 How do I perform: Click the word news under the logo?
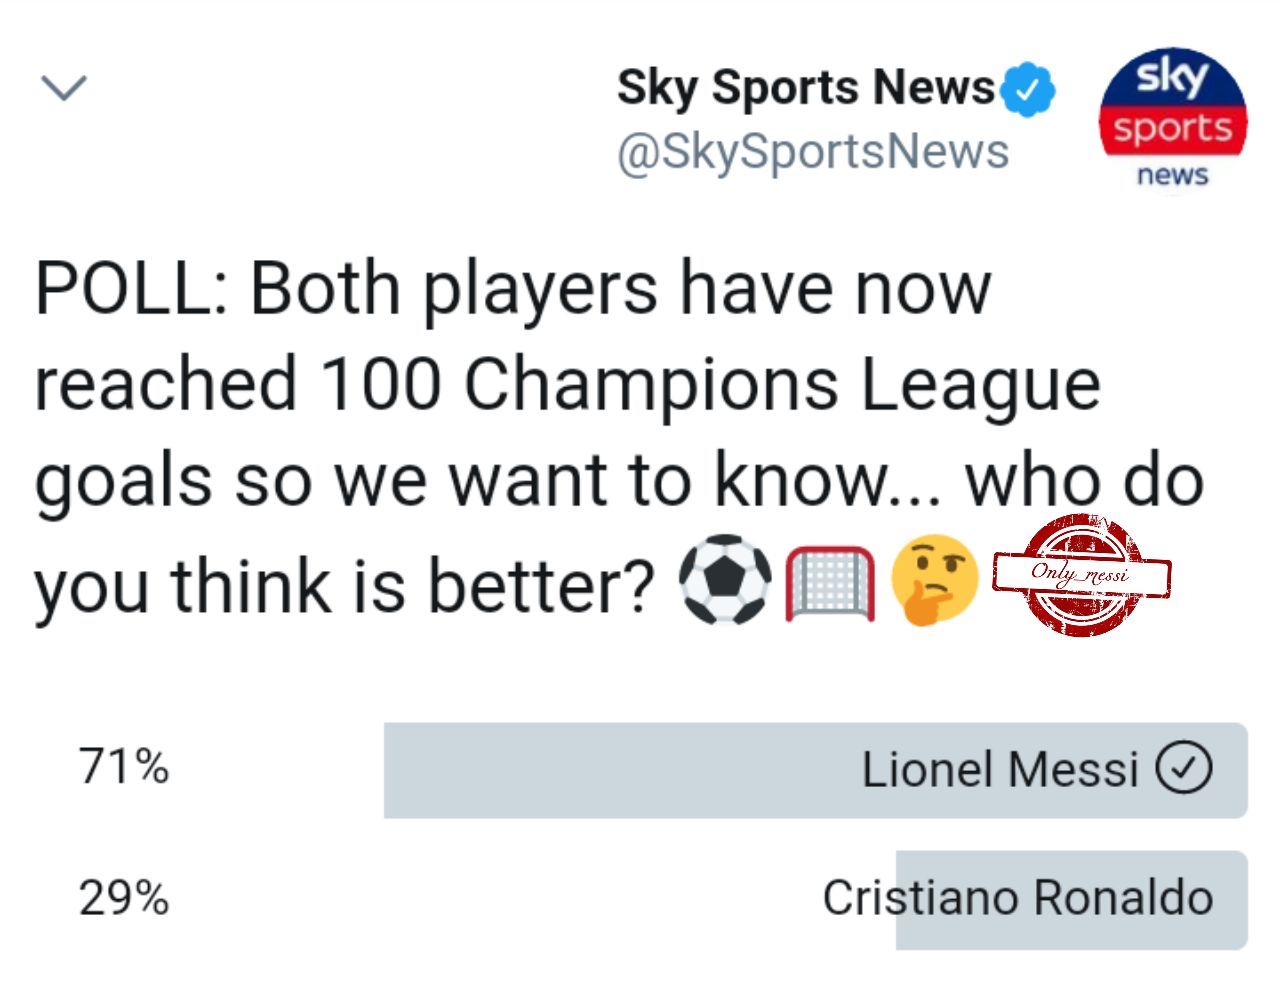tap(1173, 176)
